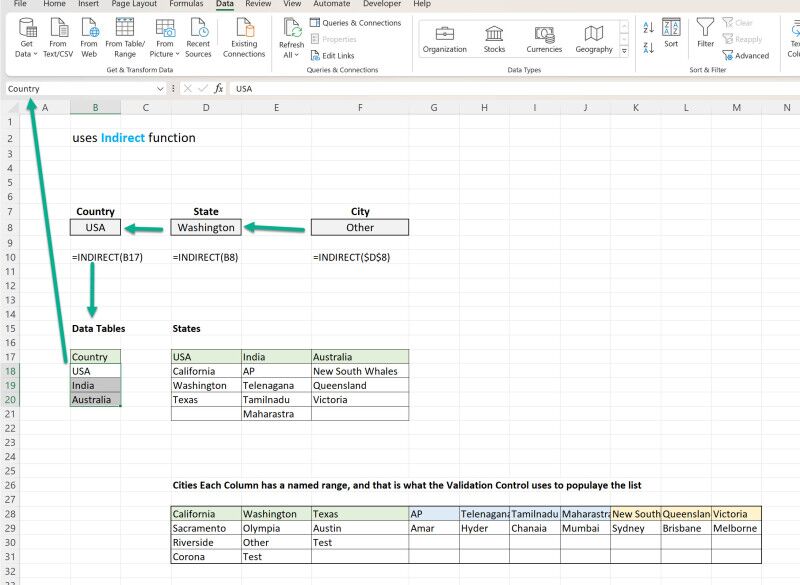
Task: Click the Insert Function fx icon
Action: pyautogui.click(x=218, y=89)
